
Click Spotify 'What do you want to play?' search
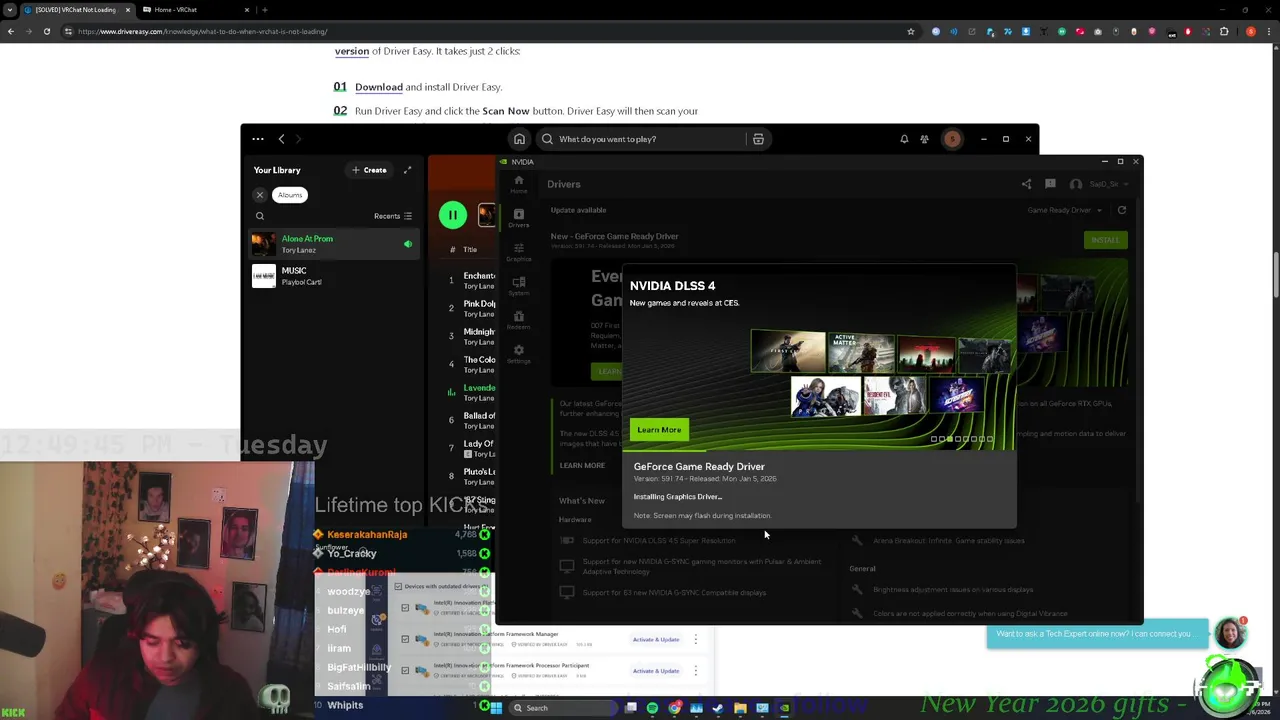(x=640, y=139)
